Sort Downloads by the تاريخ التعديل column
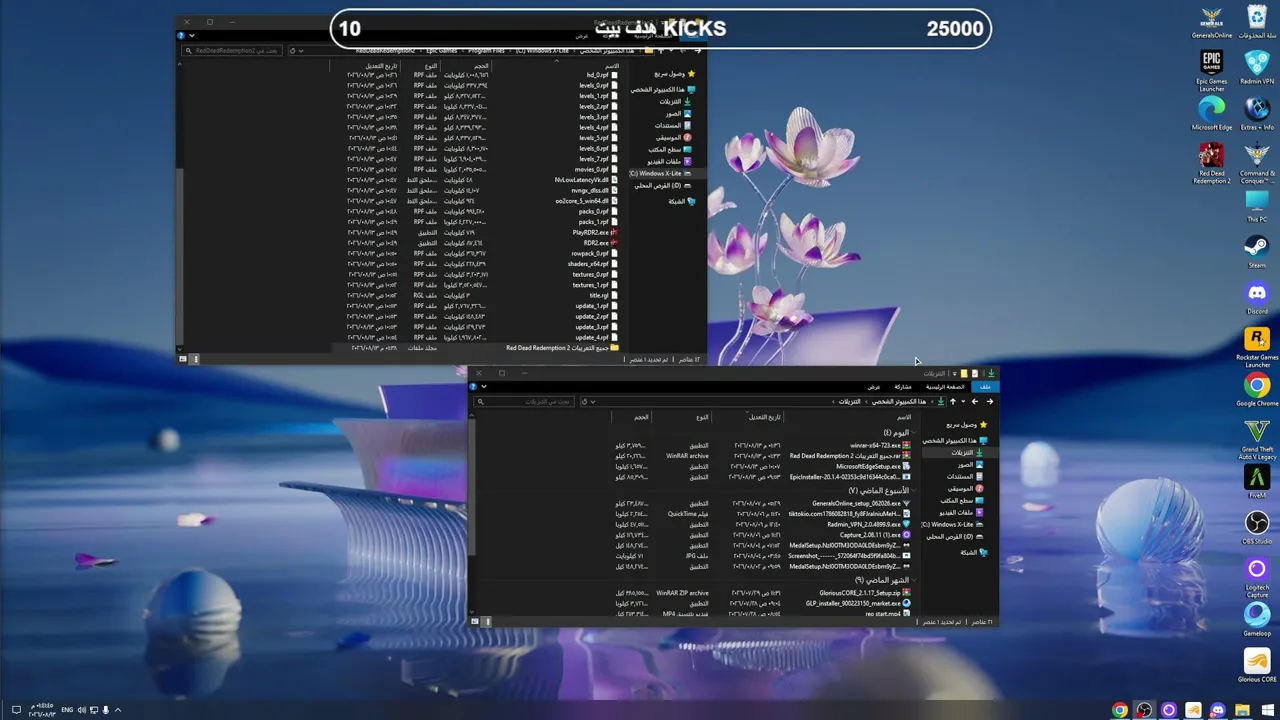The image size is (1280, 720). pyautogui.click(x=764, y=417)
